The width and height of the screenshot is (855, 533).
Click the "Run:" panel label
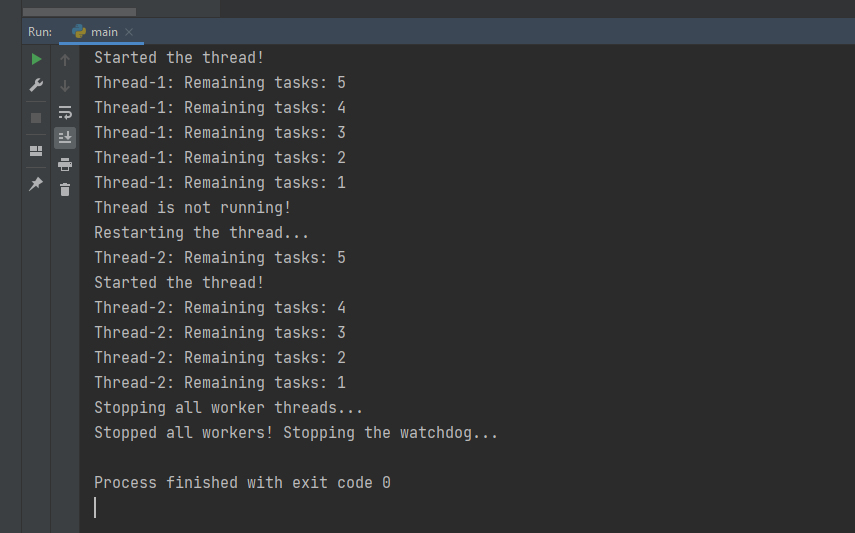pyautogui.click(x=39, y=32)
